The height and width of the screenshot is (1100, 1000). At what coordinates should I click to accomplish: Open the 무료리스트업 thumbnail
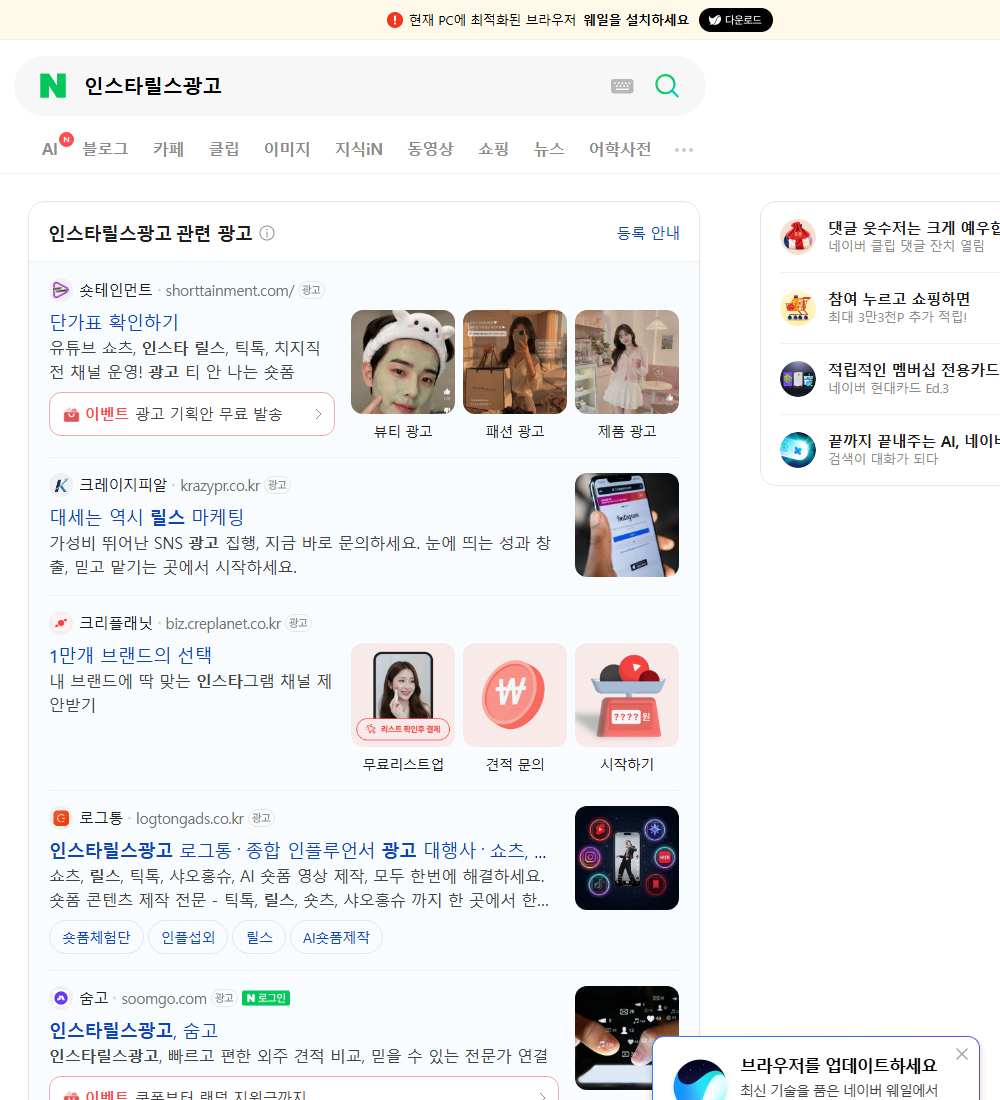point(403,695)
